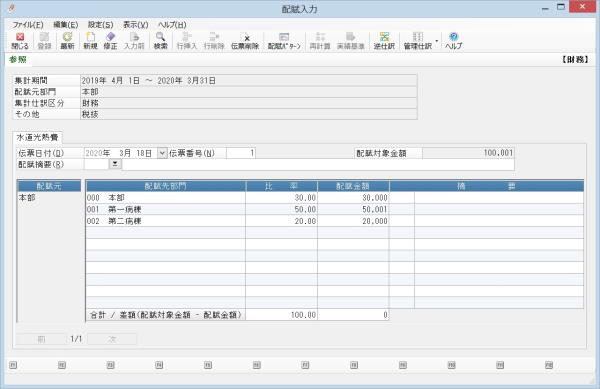The height and width of the screenshot is (389, 600).
Task: Select the 水道光熱費 tab
Action: [37, 137]
